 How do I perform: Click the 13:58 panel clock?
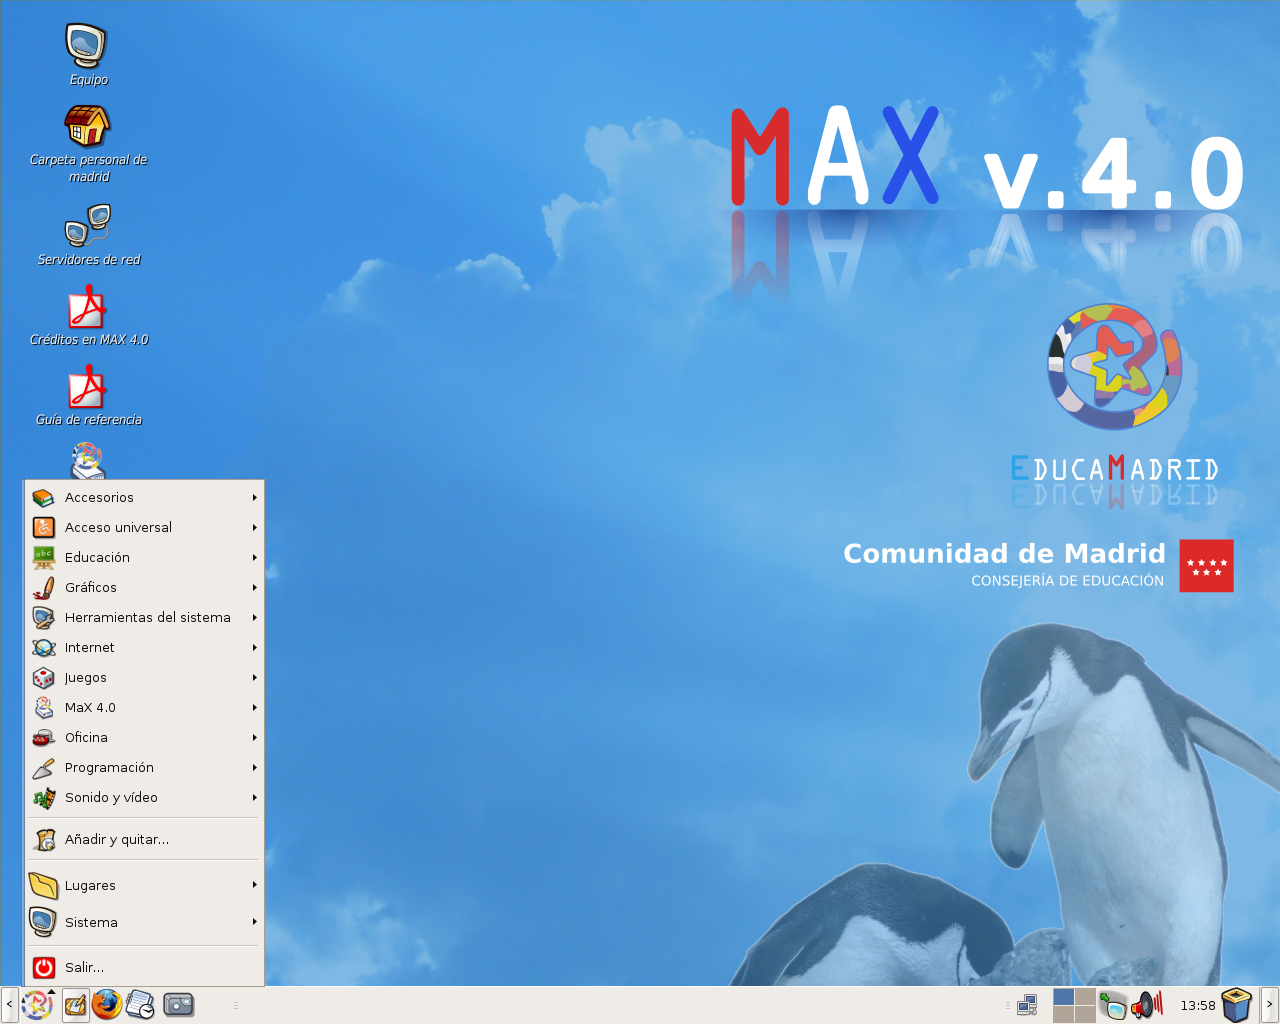point(1198,1006)
